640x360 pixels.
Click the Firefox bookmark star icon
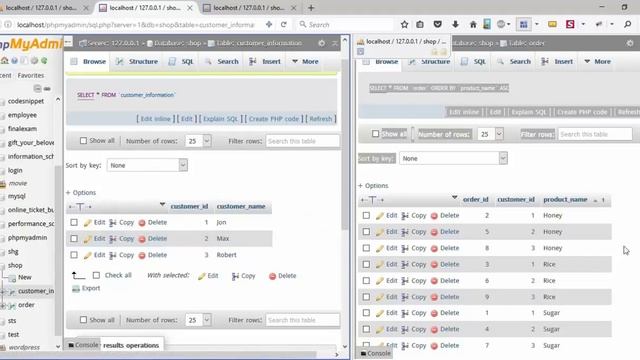[404, 24]
